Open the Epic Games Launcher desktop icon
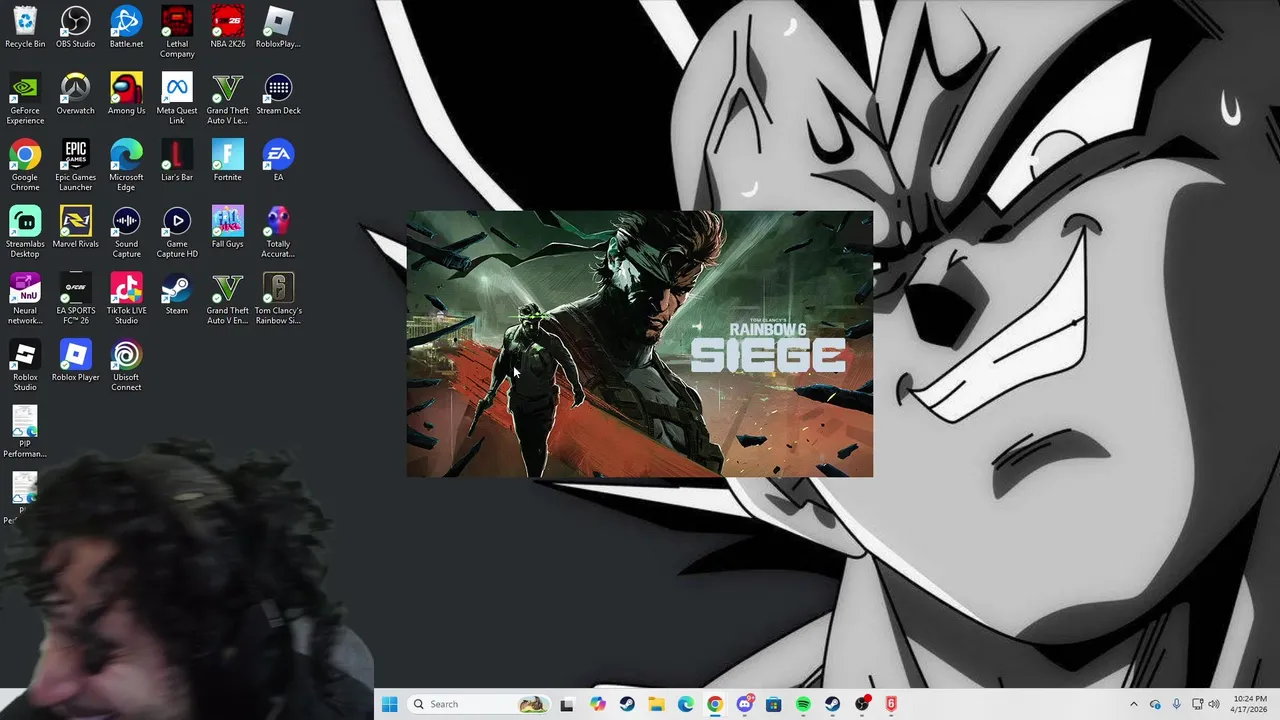 76,166
